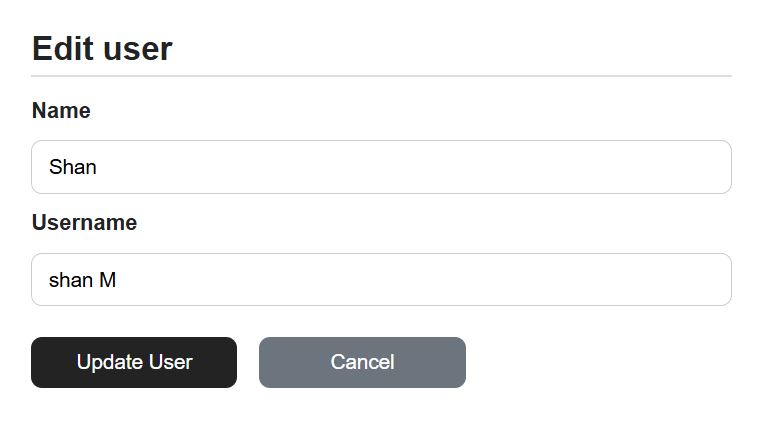Activate the field containing "Shan"
This screenshot has height=440, width=763.
point(381,167)
